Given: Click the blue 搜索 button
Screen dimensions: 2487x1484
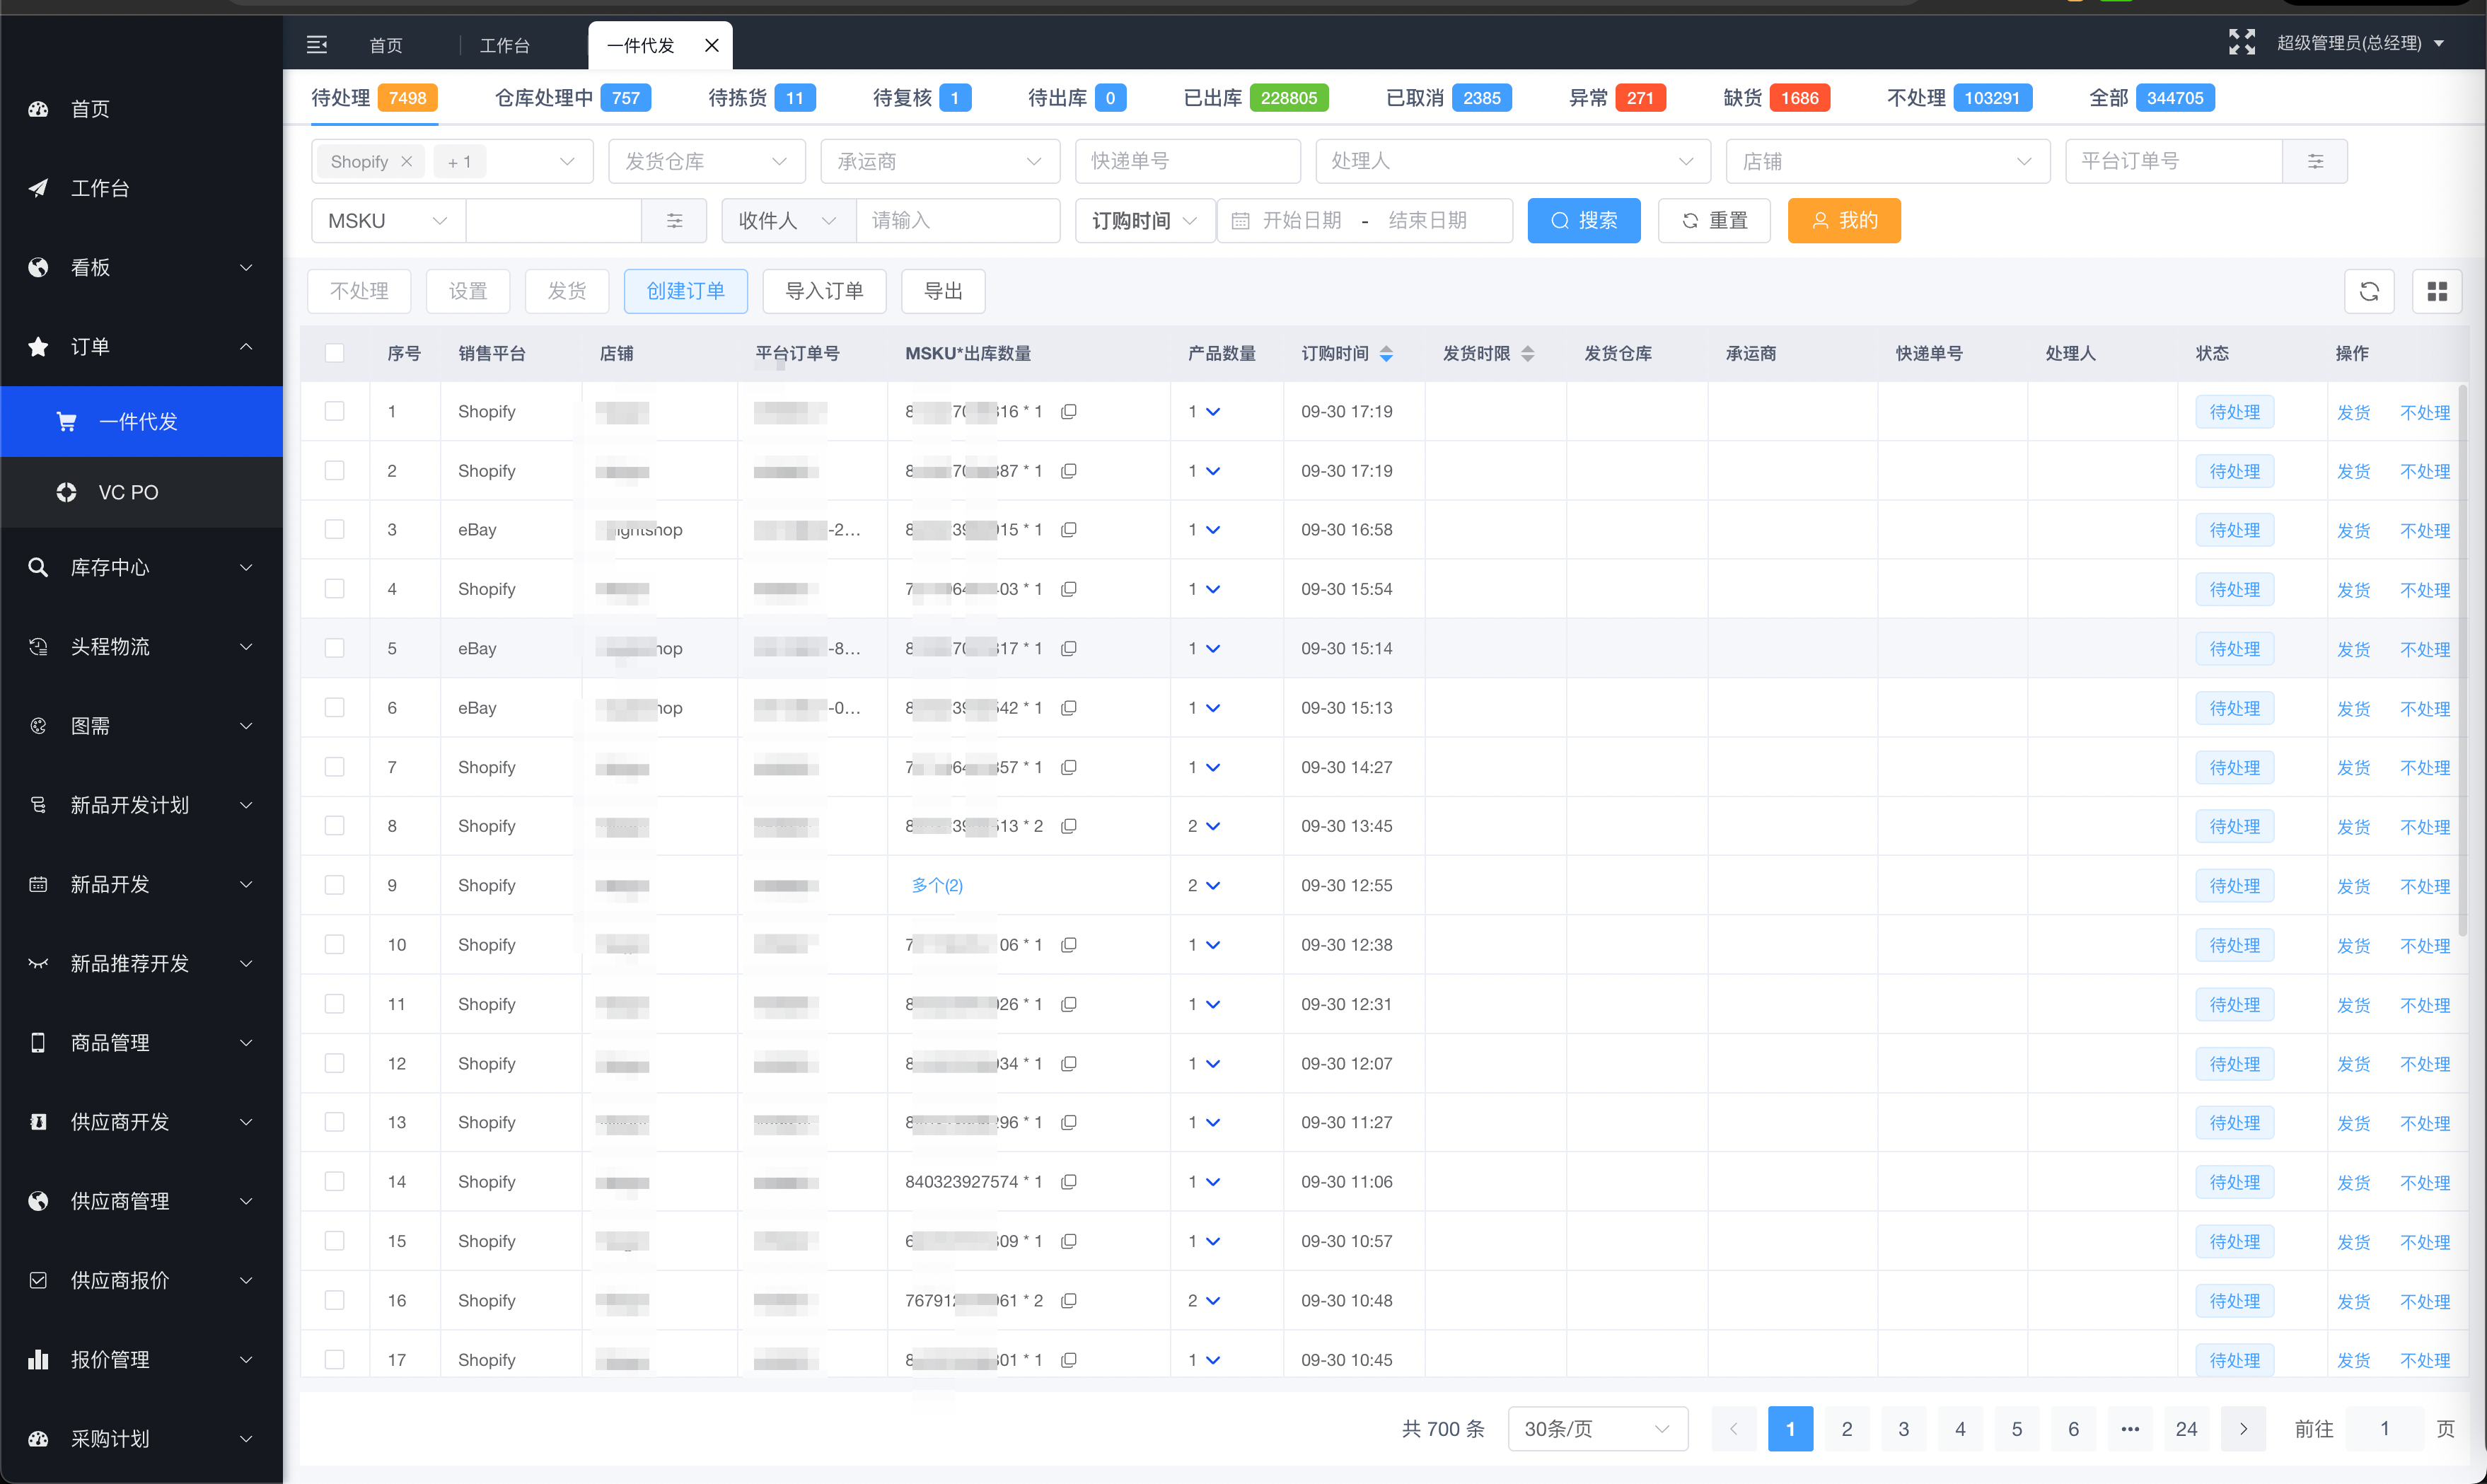Looking at the screenshot, I should [x=1583, y=221].
